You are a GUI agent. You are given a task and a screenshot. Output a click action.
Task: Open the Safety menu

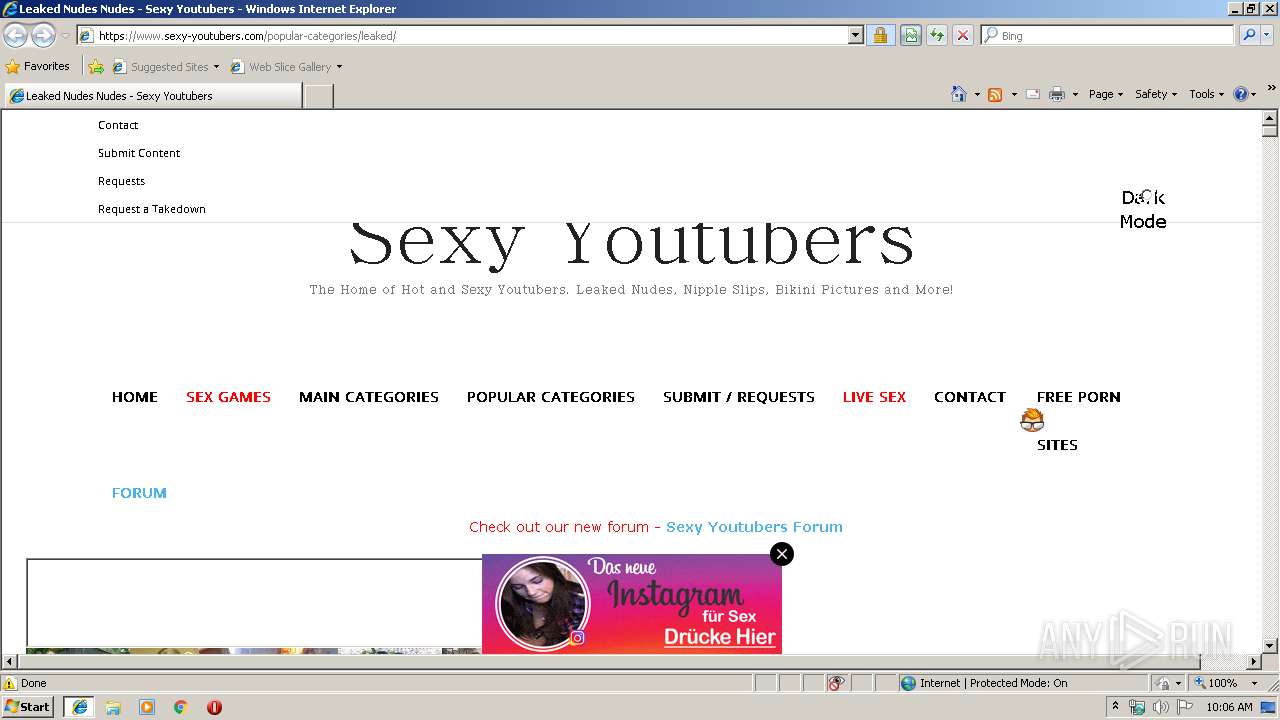[1156, 94]
